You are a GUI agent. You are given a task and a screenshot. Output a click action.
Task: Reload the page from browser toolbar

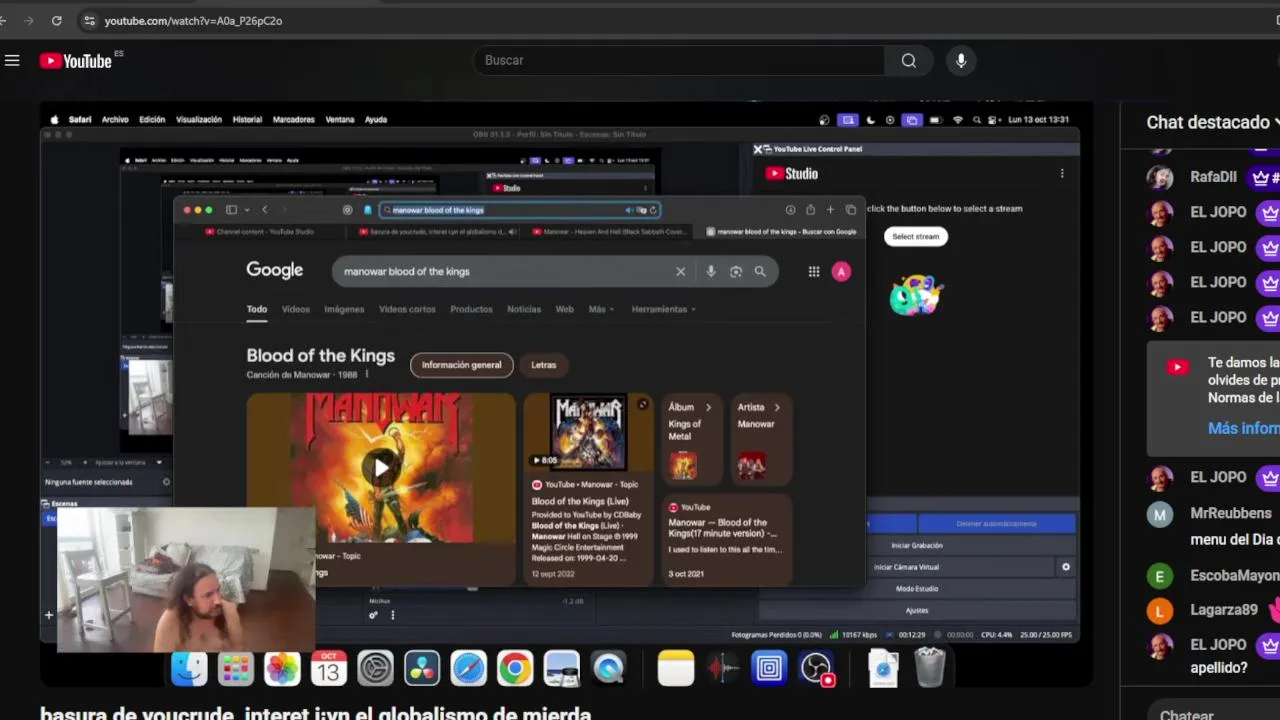[56, 20]
